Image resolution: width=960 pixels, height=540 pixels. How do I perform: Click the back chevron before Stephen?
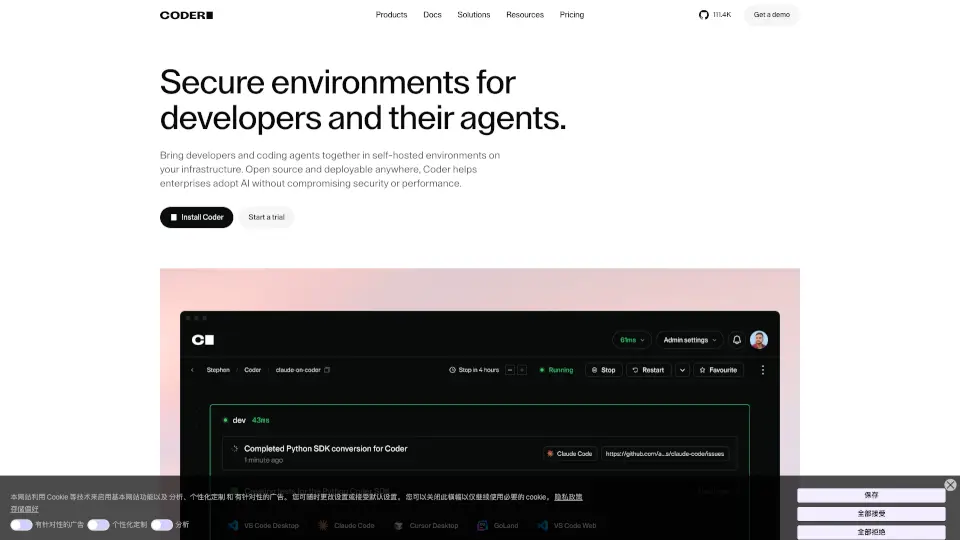pyautogui.click(x=192, y=370)
